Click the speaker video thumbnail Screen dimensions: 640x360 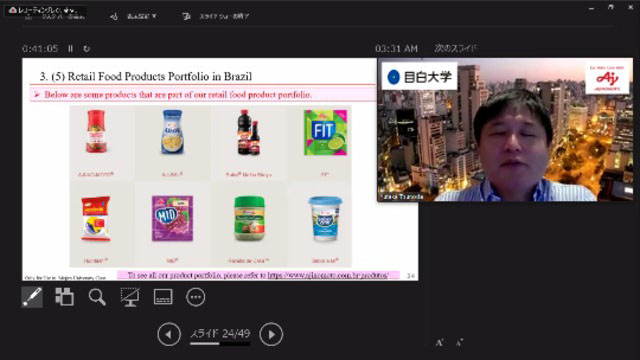(505, 129)
